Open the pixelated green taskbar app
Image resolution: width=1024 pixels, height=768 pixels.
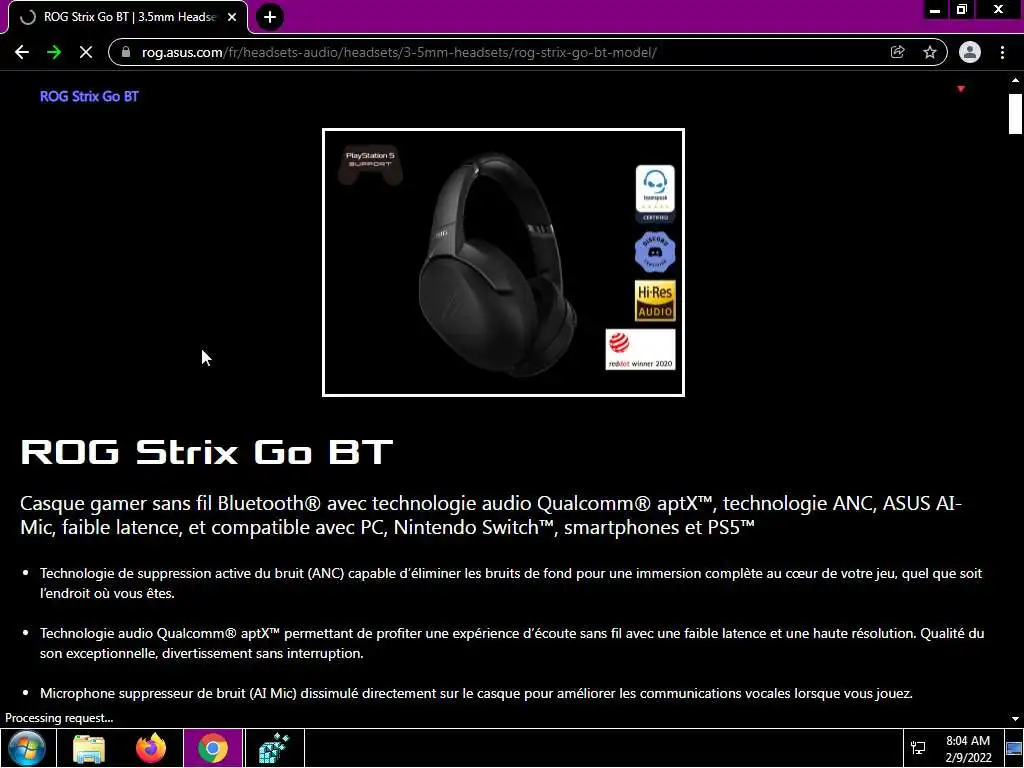pos(274,748)
